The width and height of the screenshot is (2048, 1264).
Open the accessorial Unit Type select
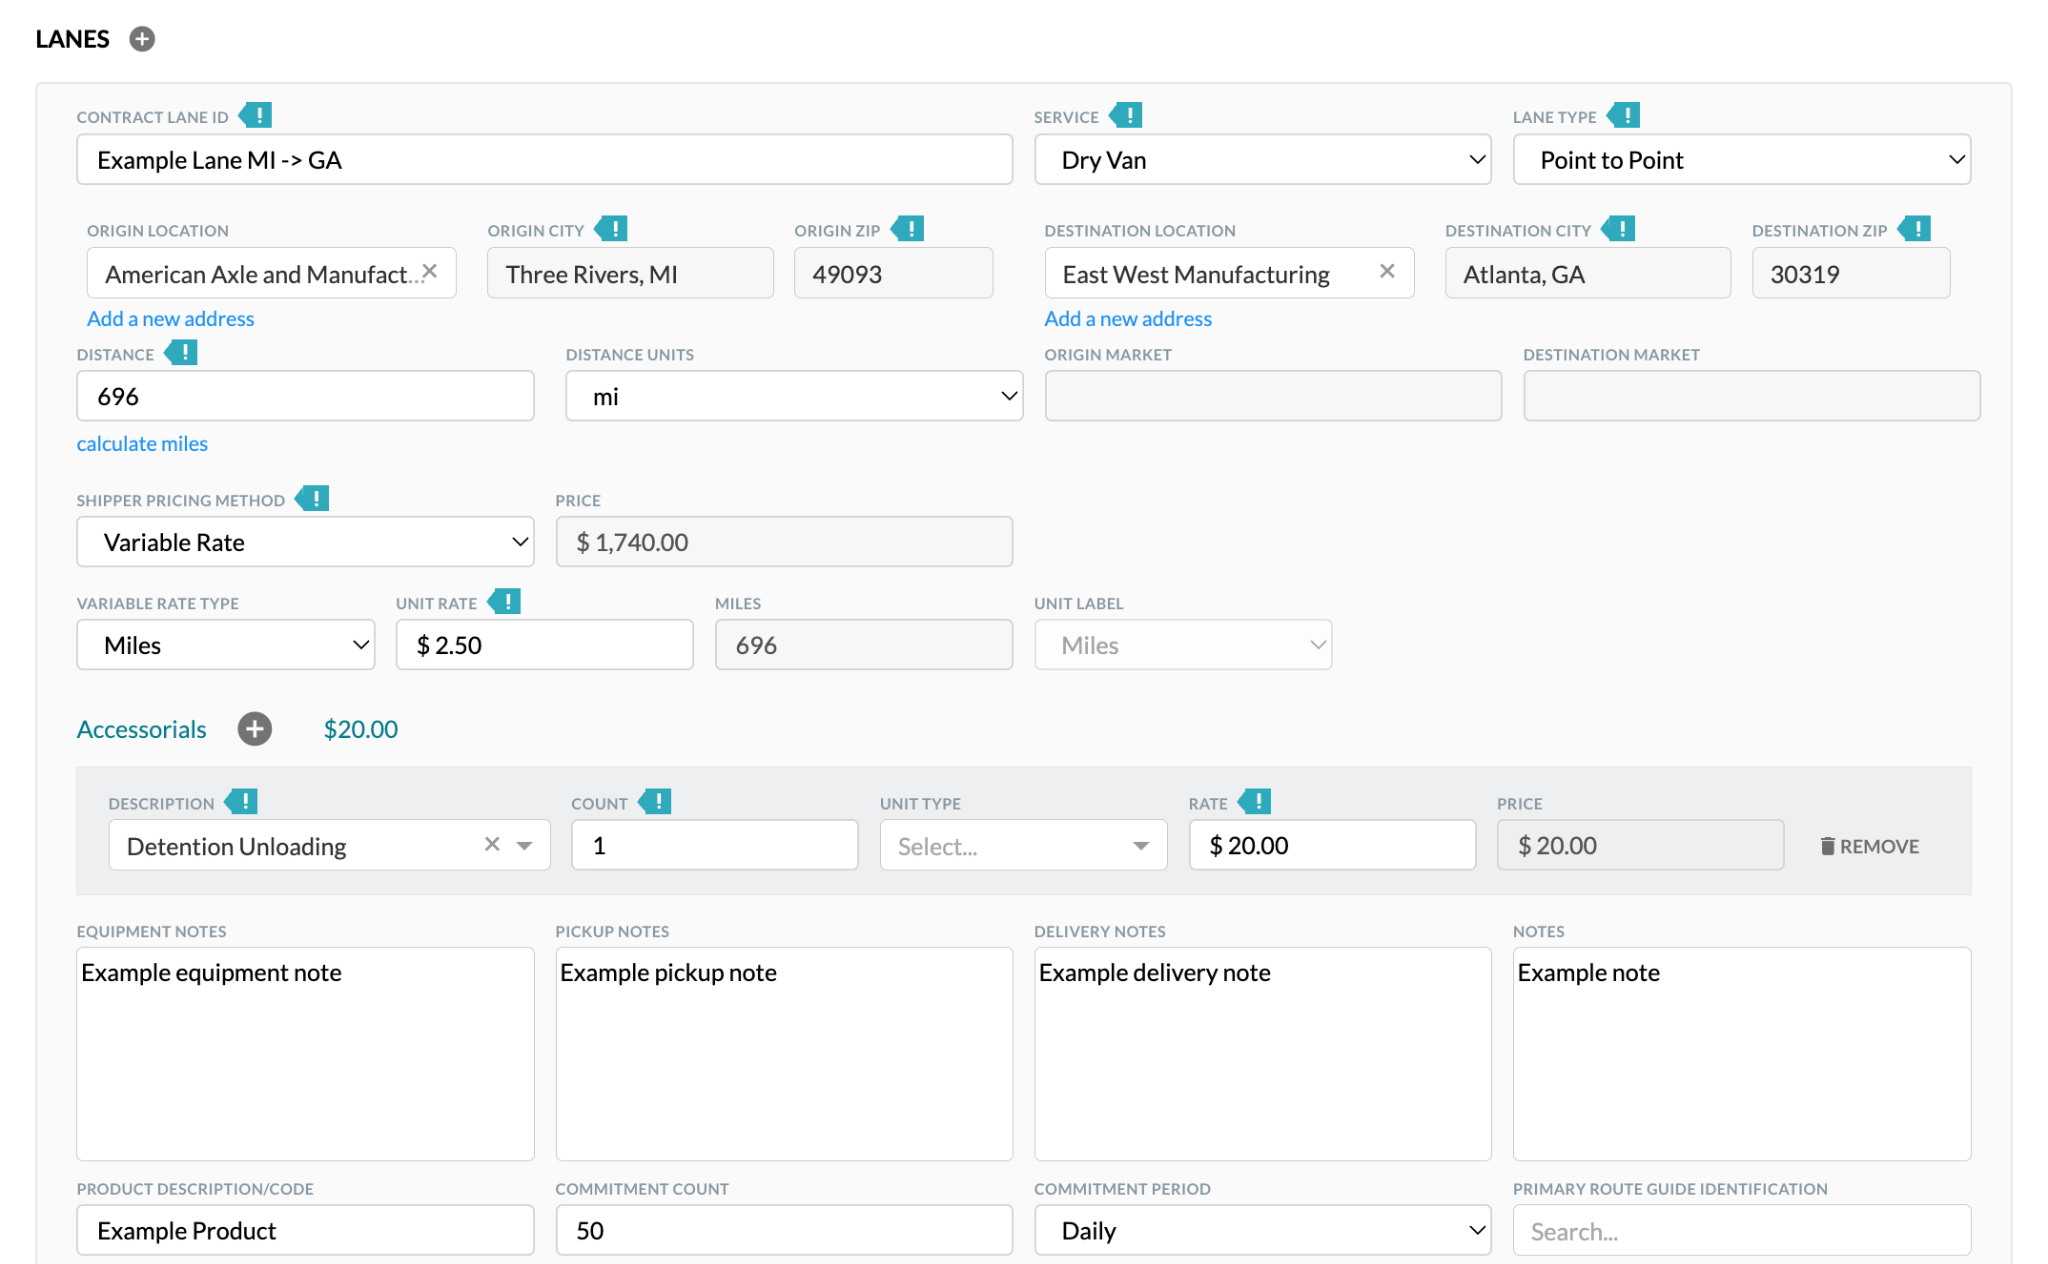tap(1023, 846)
